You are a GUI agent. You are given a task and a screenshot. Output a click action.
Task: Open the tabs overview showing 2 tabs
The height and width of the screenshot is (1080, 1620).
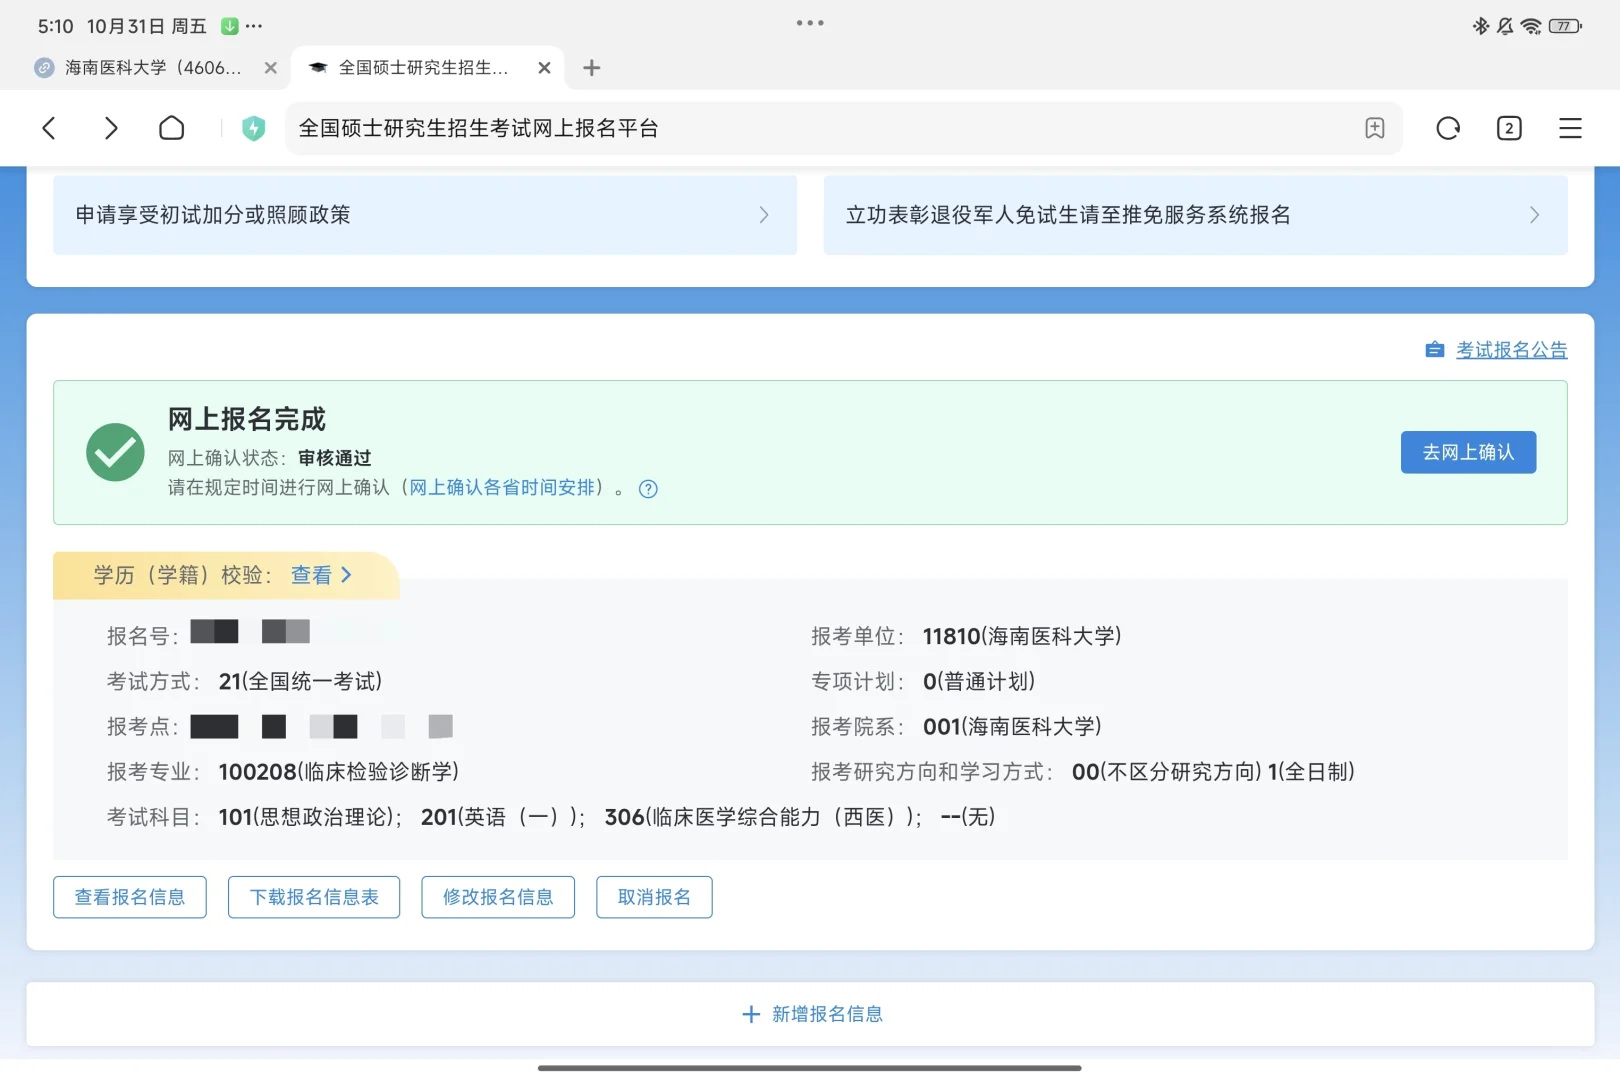[1509, 128]
